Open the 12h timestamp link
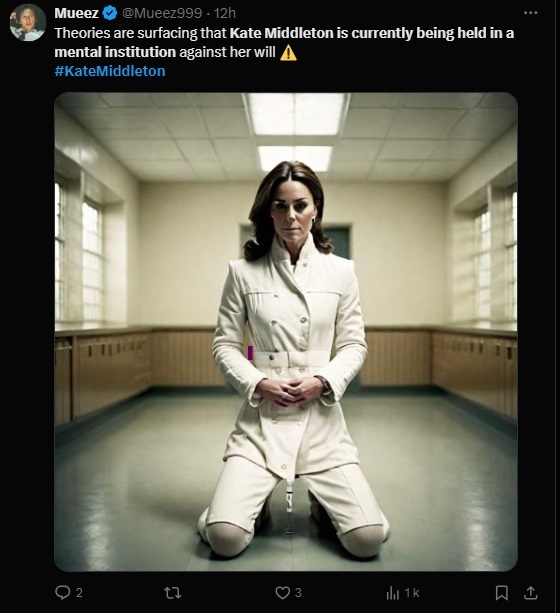The width and height of the screenshot is (560, 613). coord(225,13)
